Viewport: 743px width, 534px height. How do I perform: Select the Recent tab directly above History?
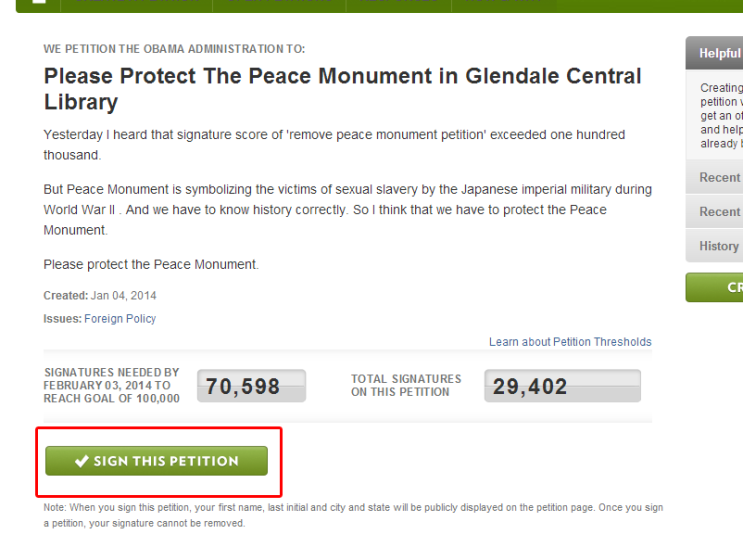[x=714, y=211]
